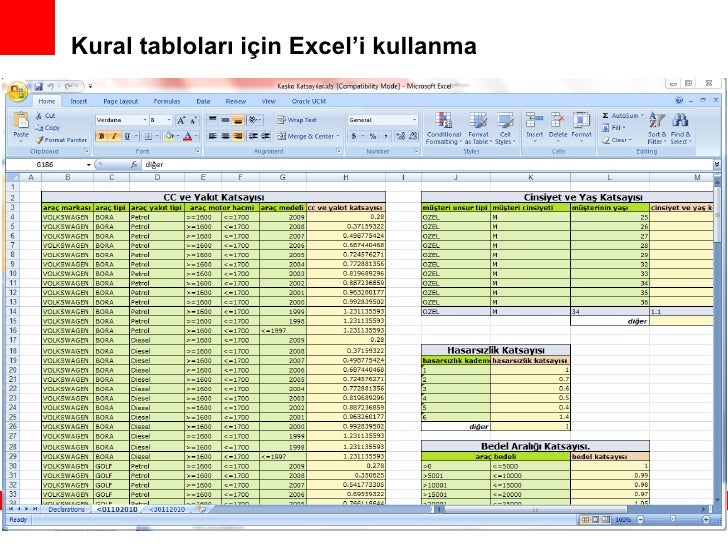Cut the selected cells

(46, 116)
